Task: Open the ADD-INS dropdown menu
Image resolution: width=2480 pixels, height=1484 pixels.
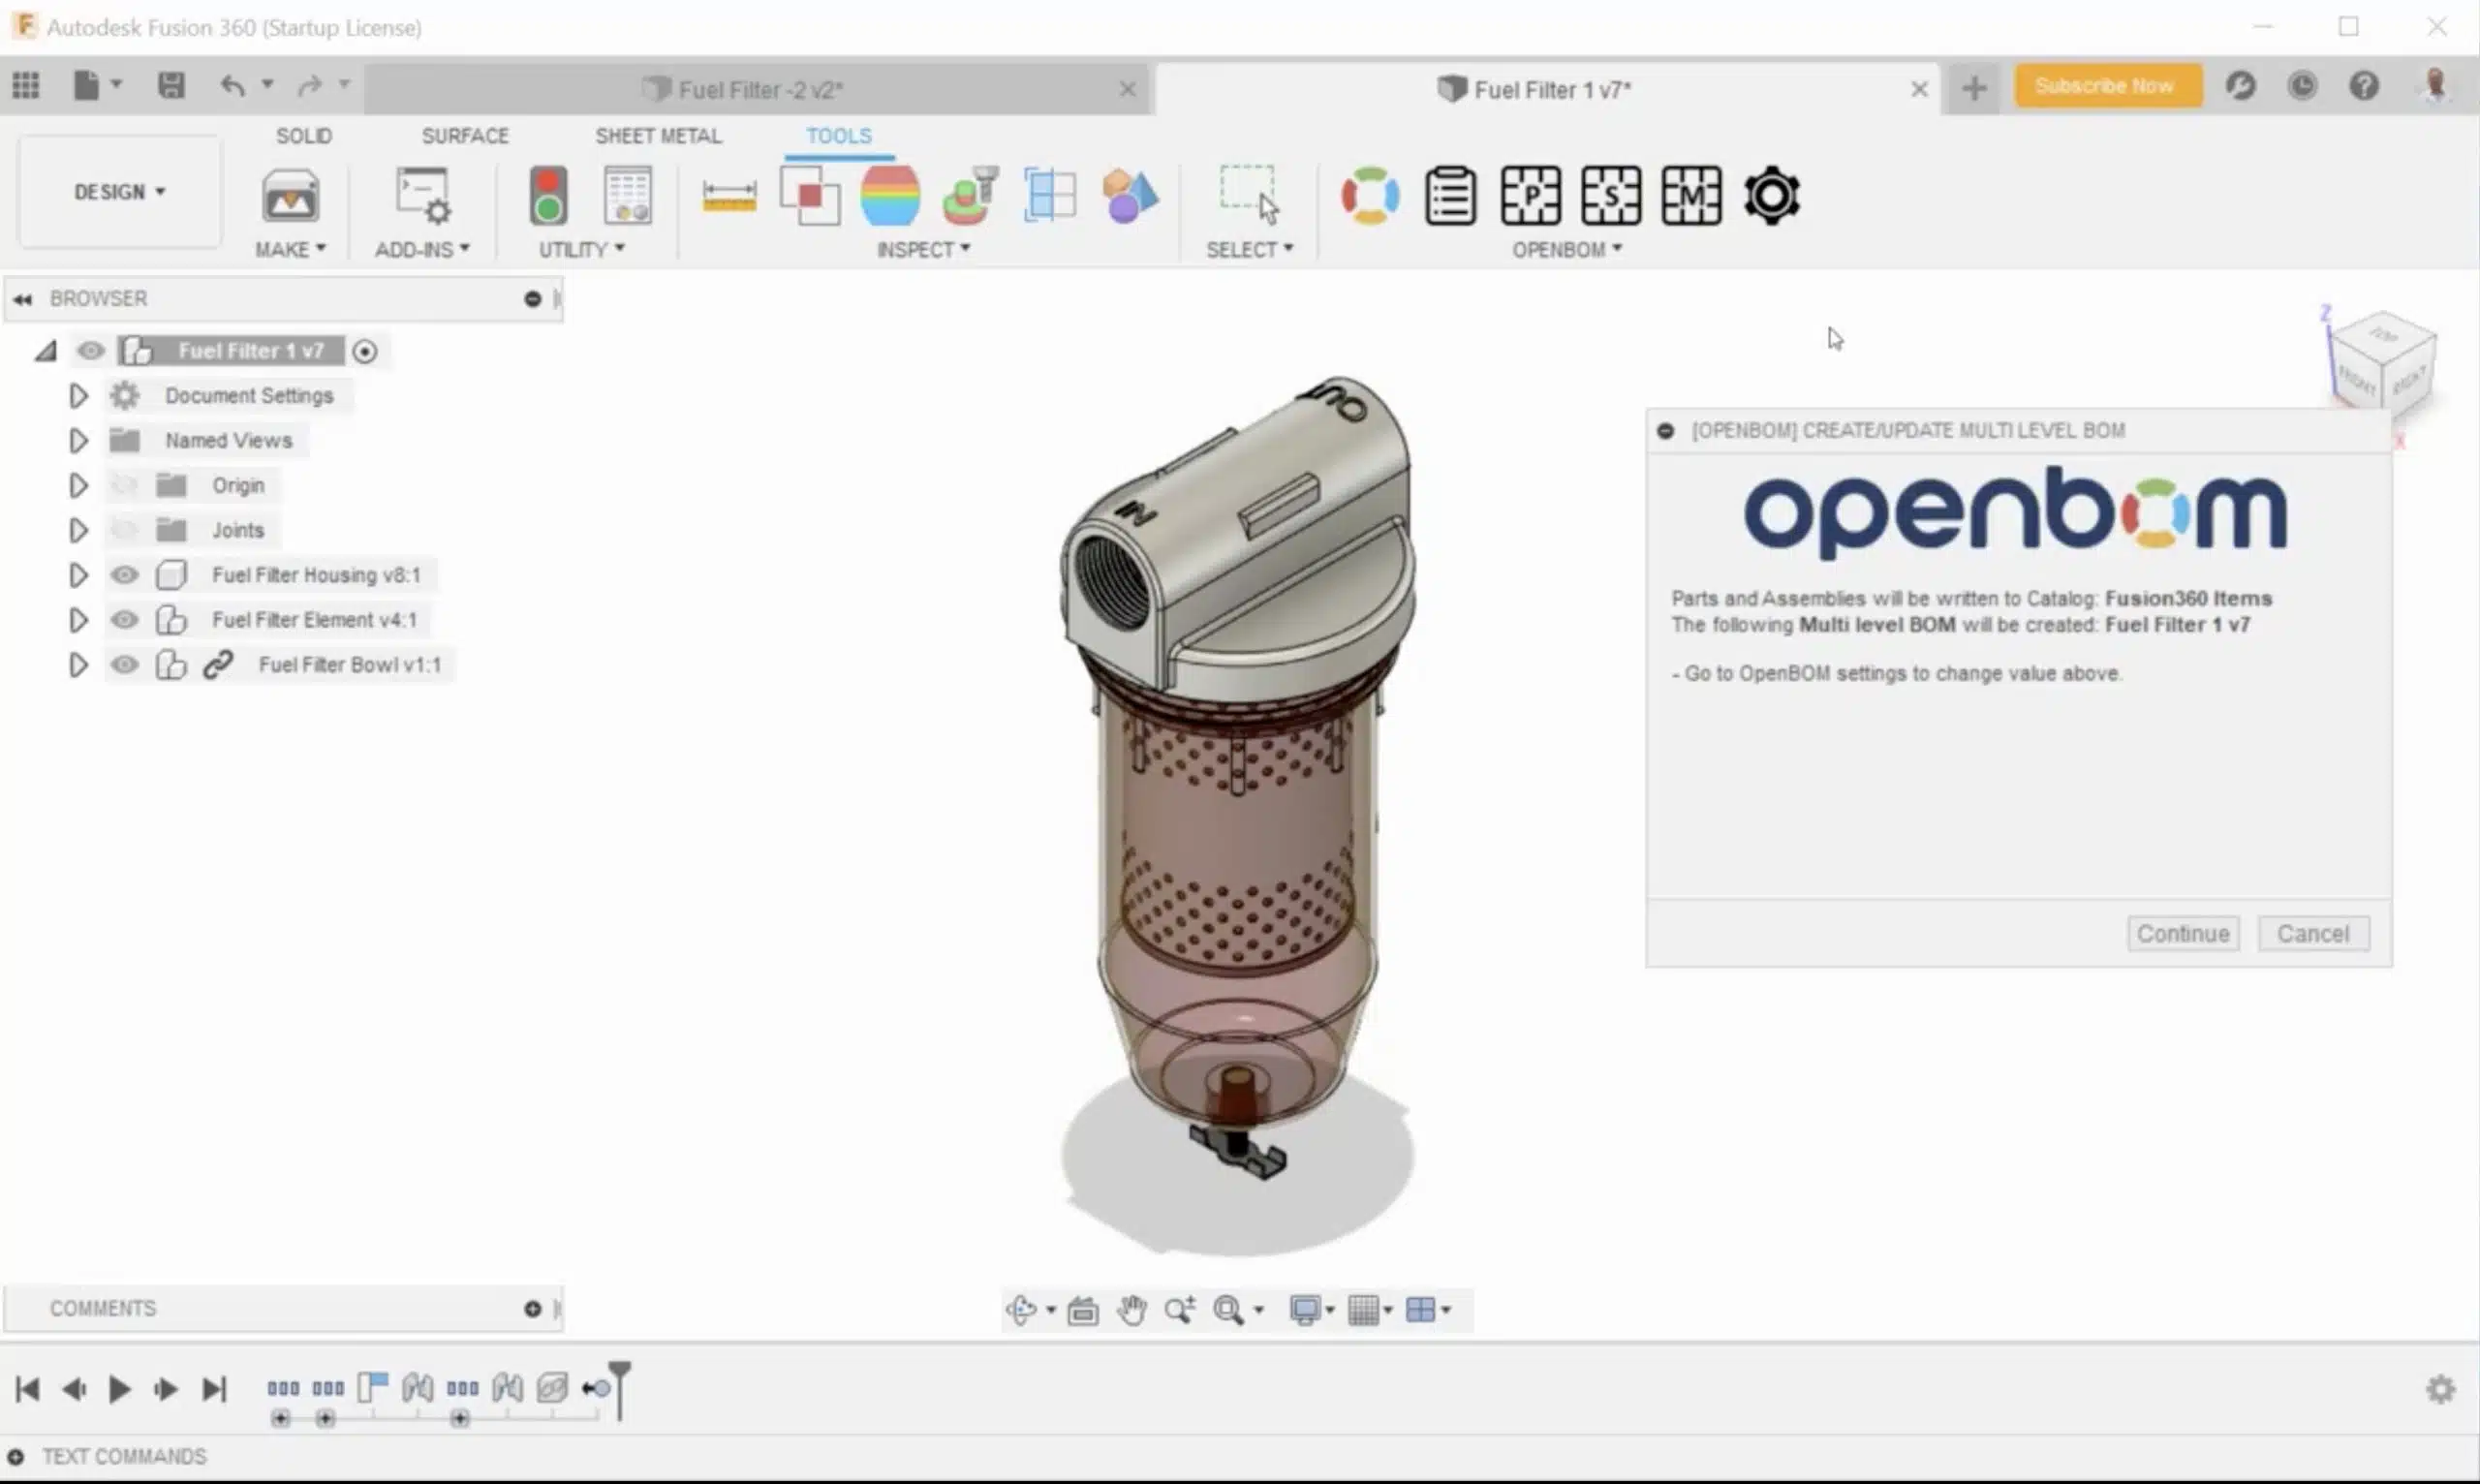Action: [x=422, y=249]
